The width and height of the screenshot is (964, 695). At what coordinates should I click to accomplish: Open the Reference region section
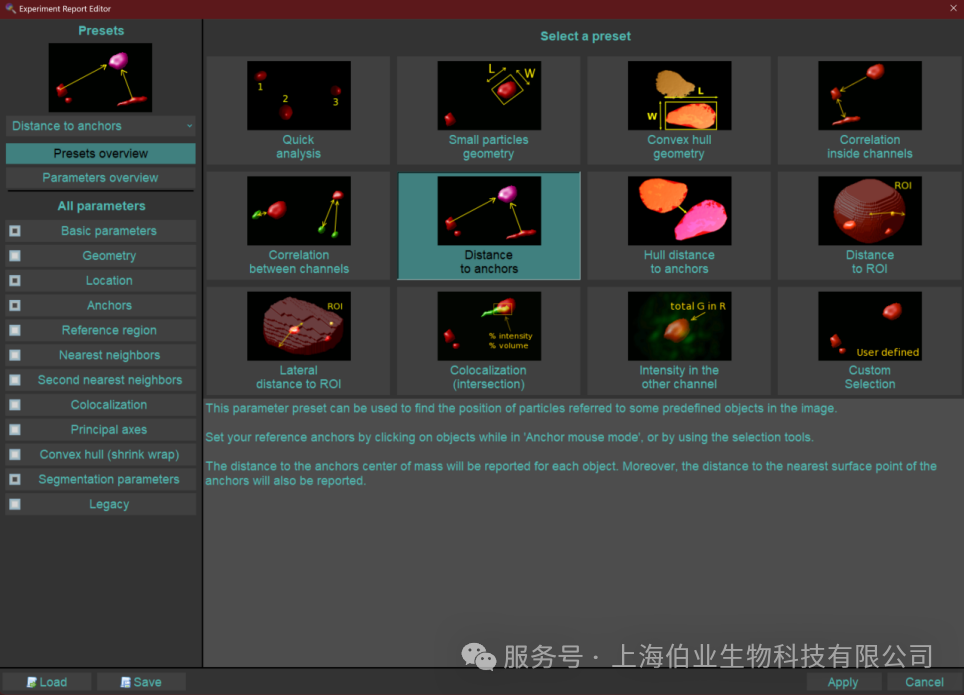tap(109, 330)
